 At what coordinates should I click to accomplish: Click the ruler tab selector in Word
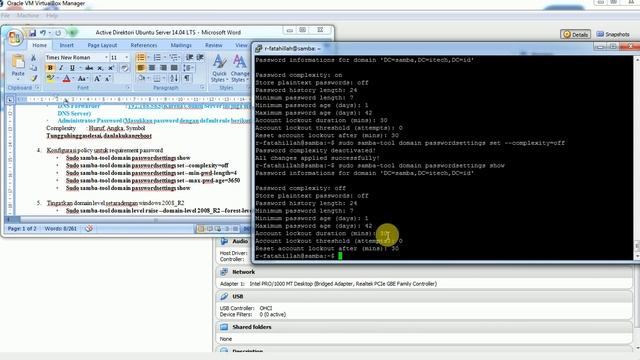(10, 99)
